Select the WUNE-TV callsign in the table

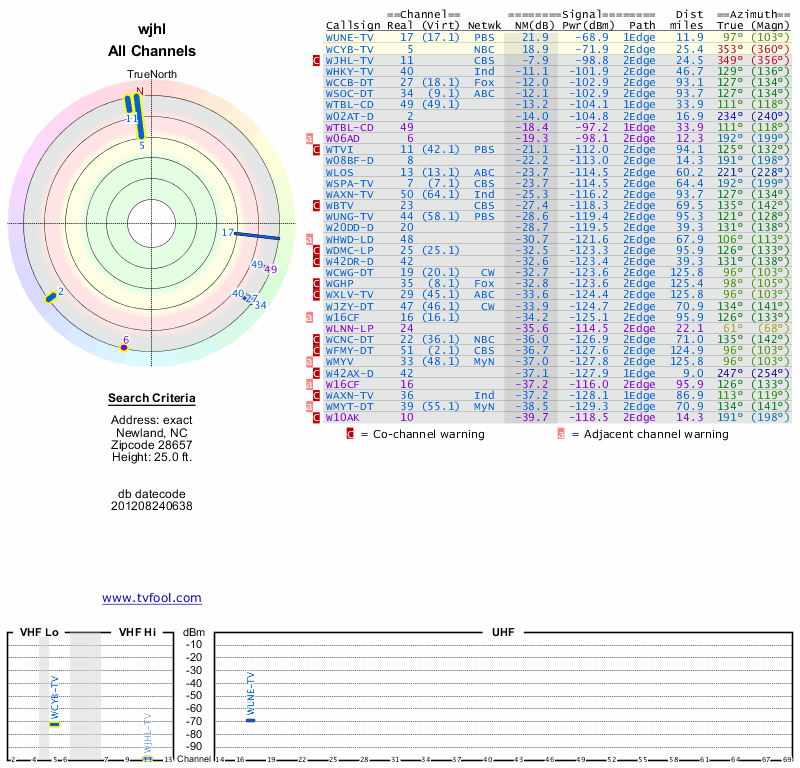tap(349, 37)
